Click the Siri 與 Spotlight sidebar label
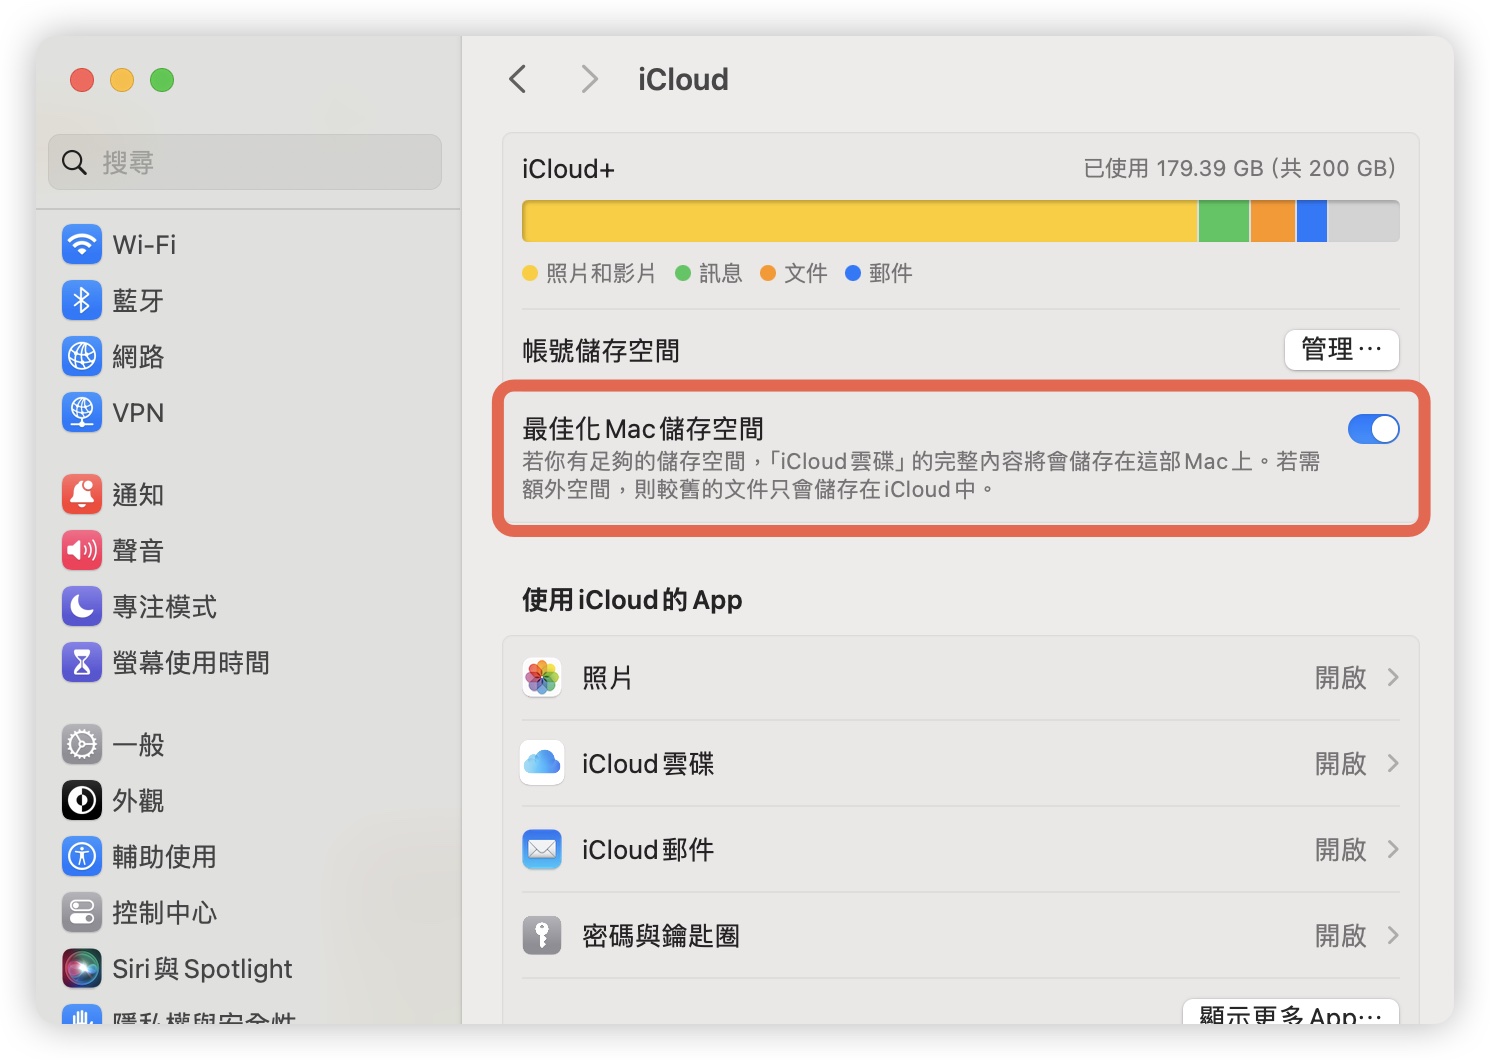Viewport: 1490px width, 1060px height. click(202, 969)
